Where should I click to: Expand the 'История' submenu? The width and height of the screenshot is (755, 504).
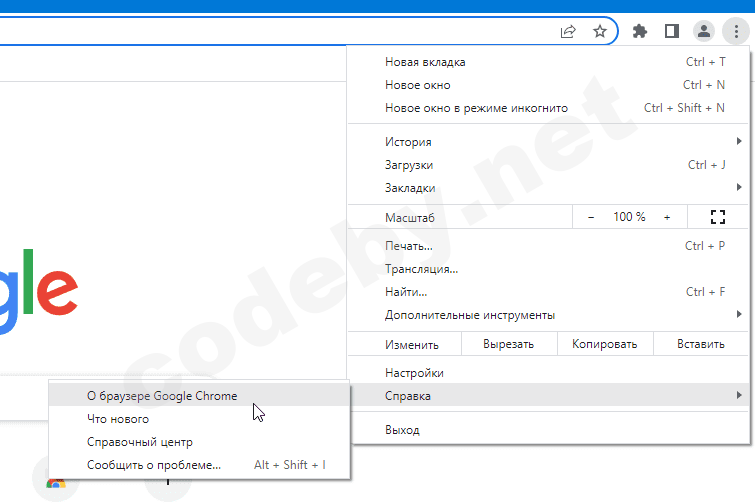click(x=548, y=142)
